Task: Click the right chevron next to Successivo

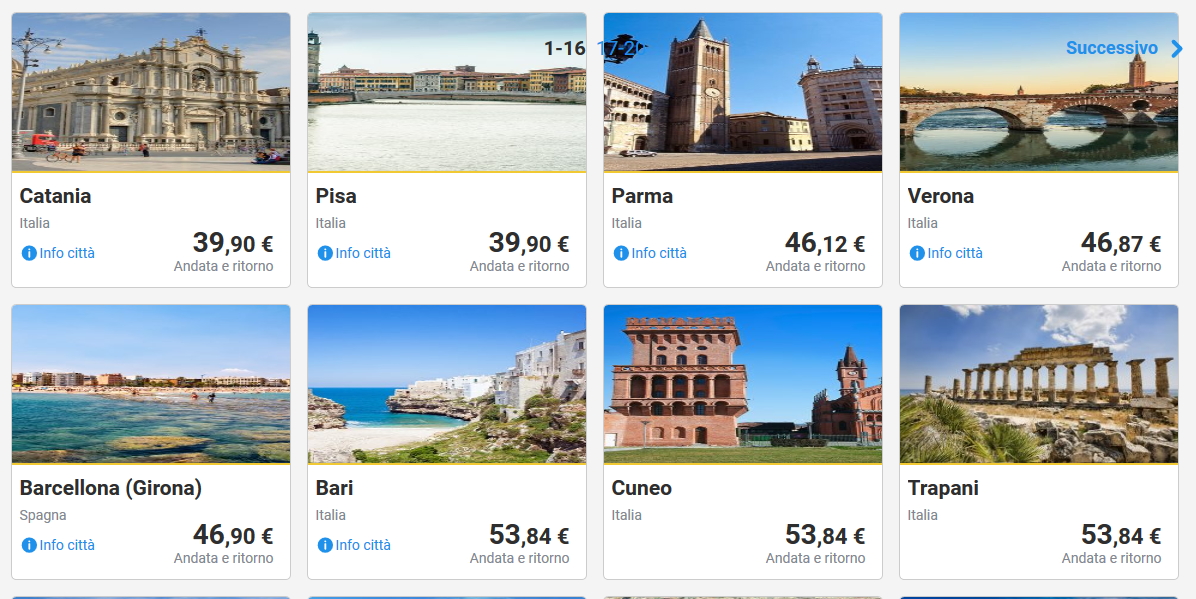Action: (1176, 48)
